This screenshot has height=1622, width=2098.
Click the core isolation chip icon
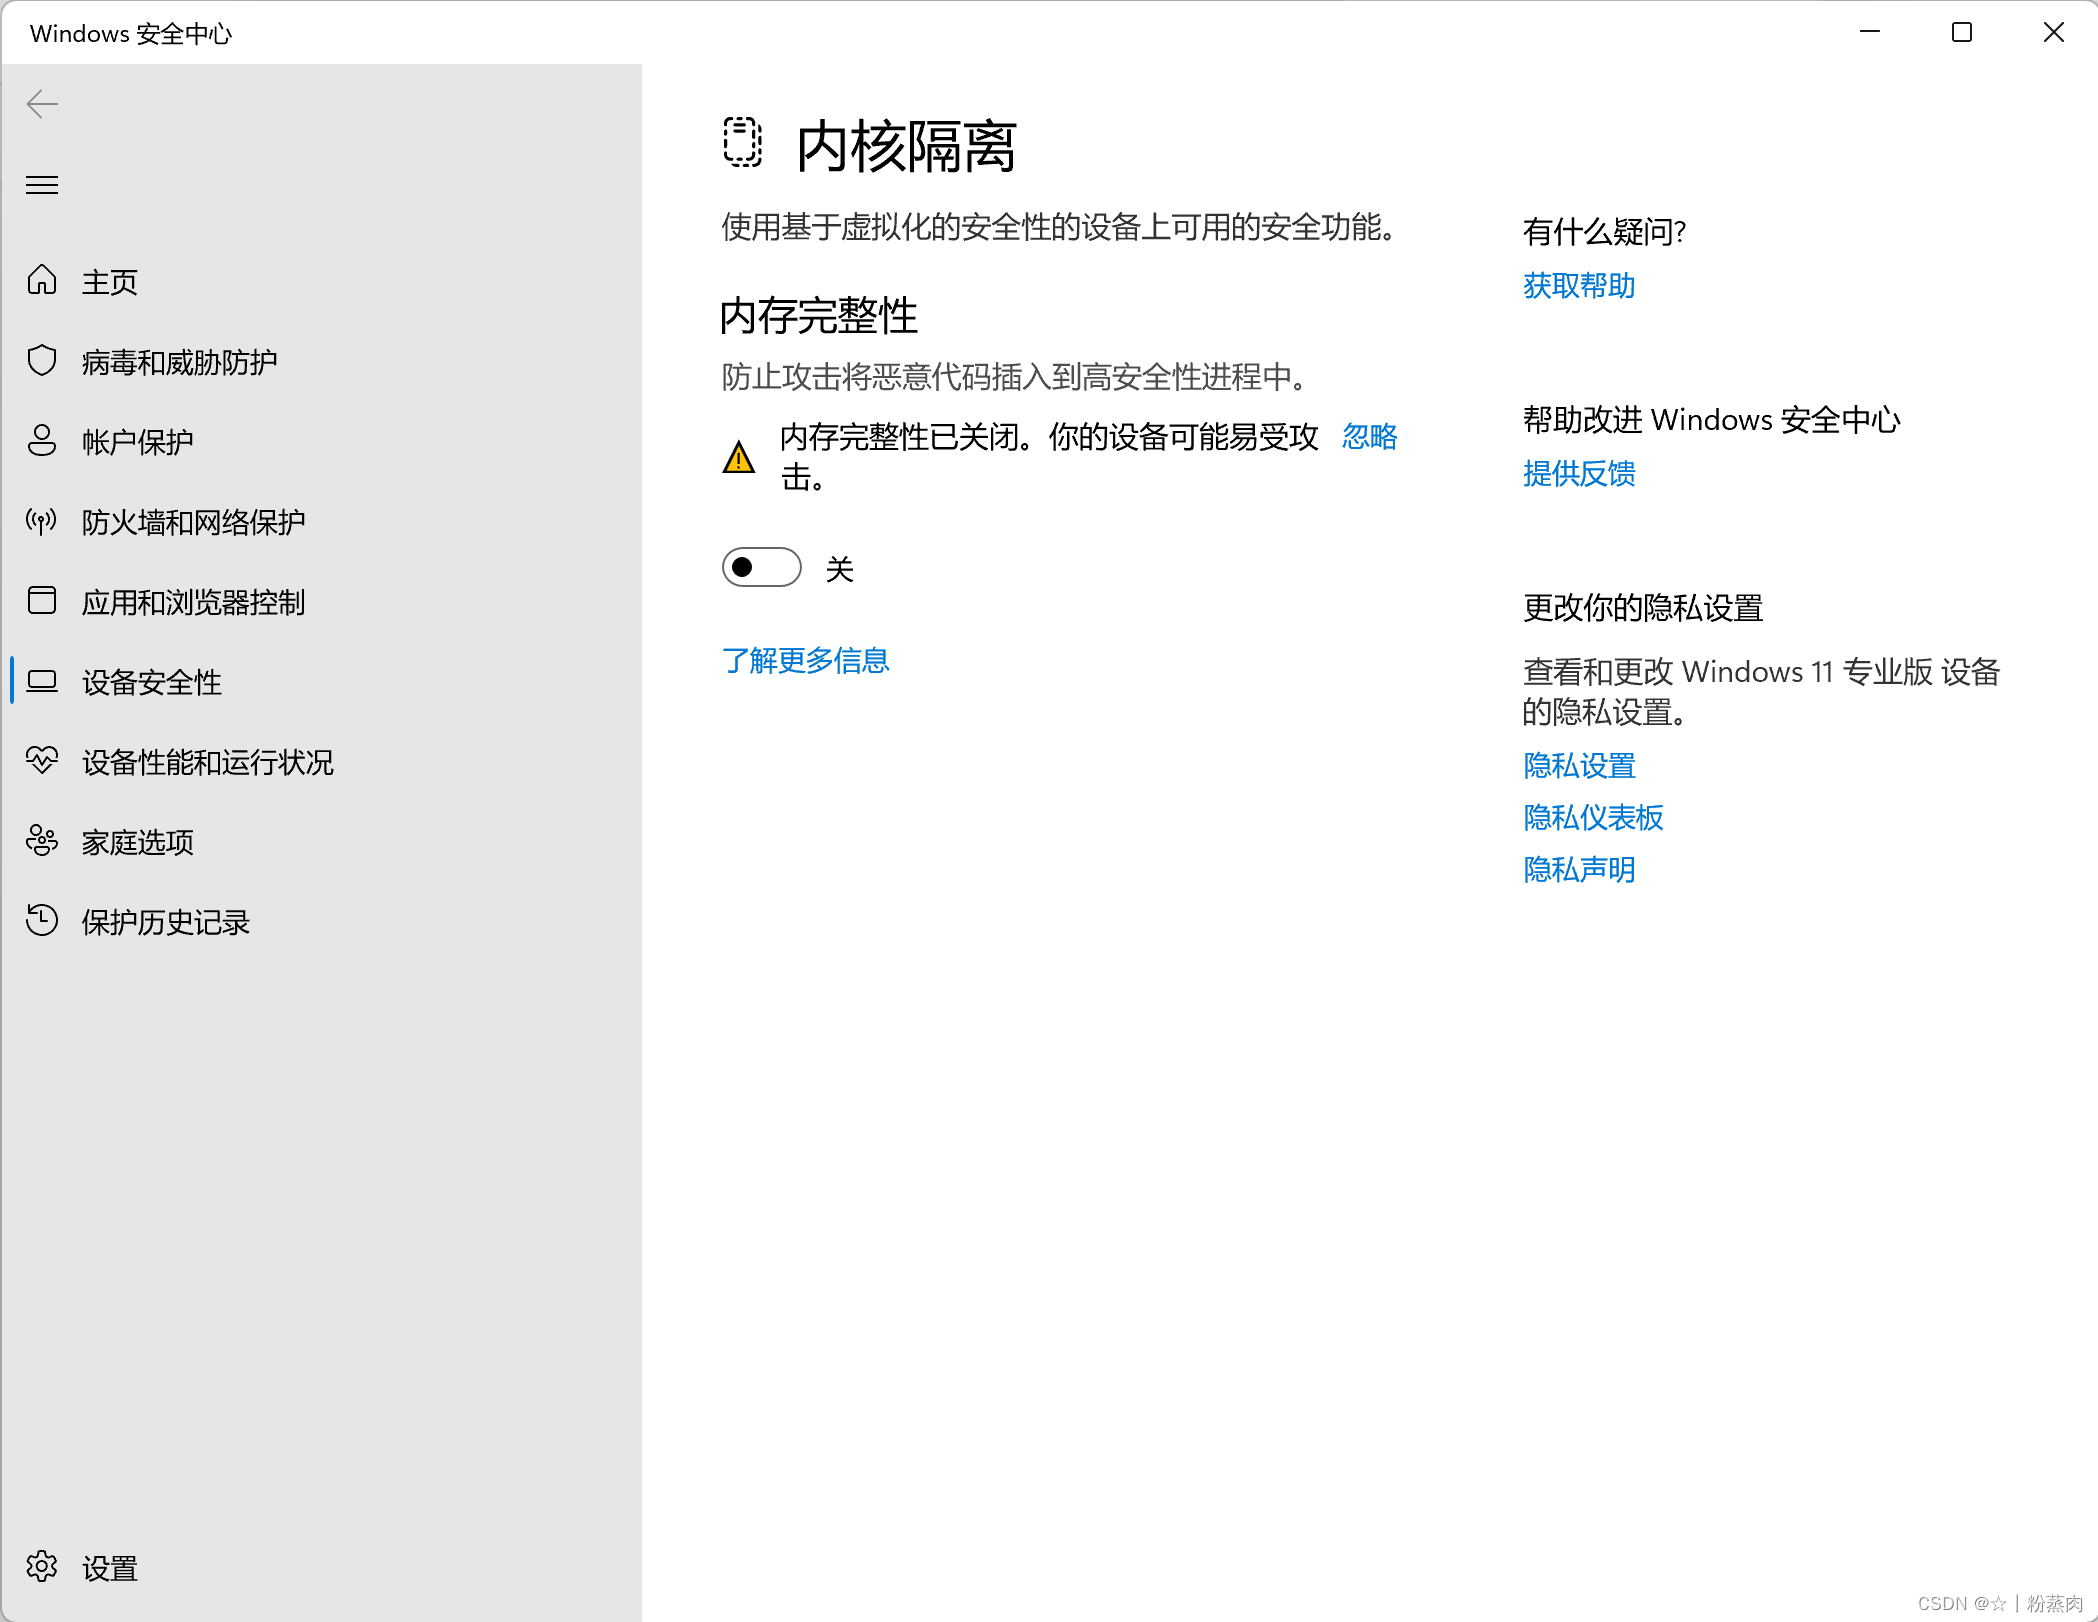tap(742, 142)
